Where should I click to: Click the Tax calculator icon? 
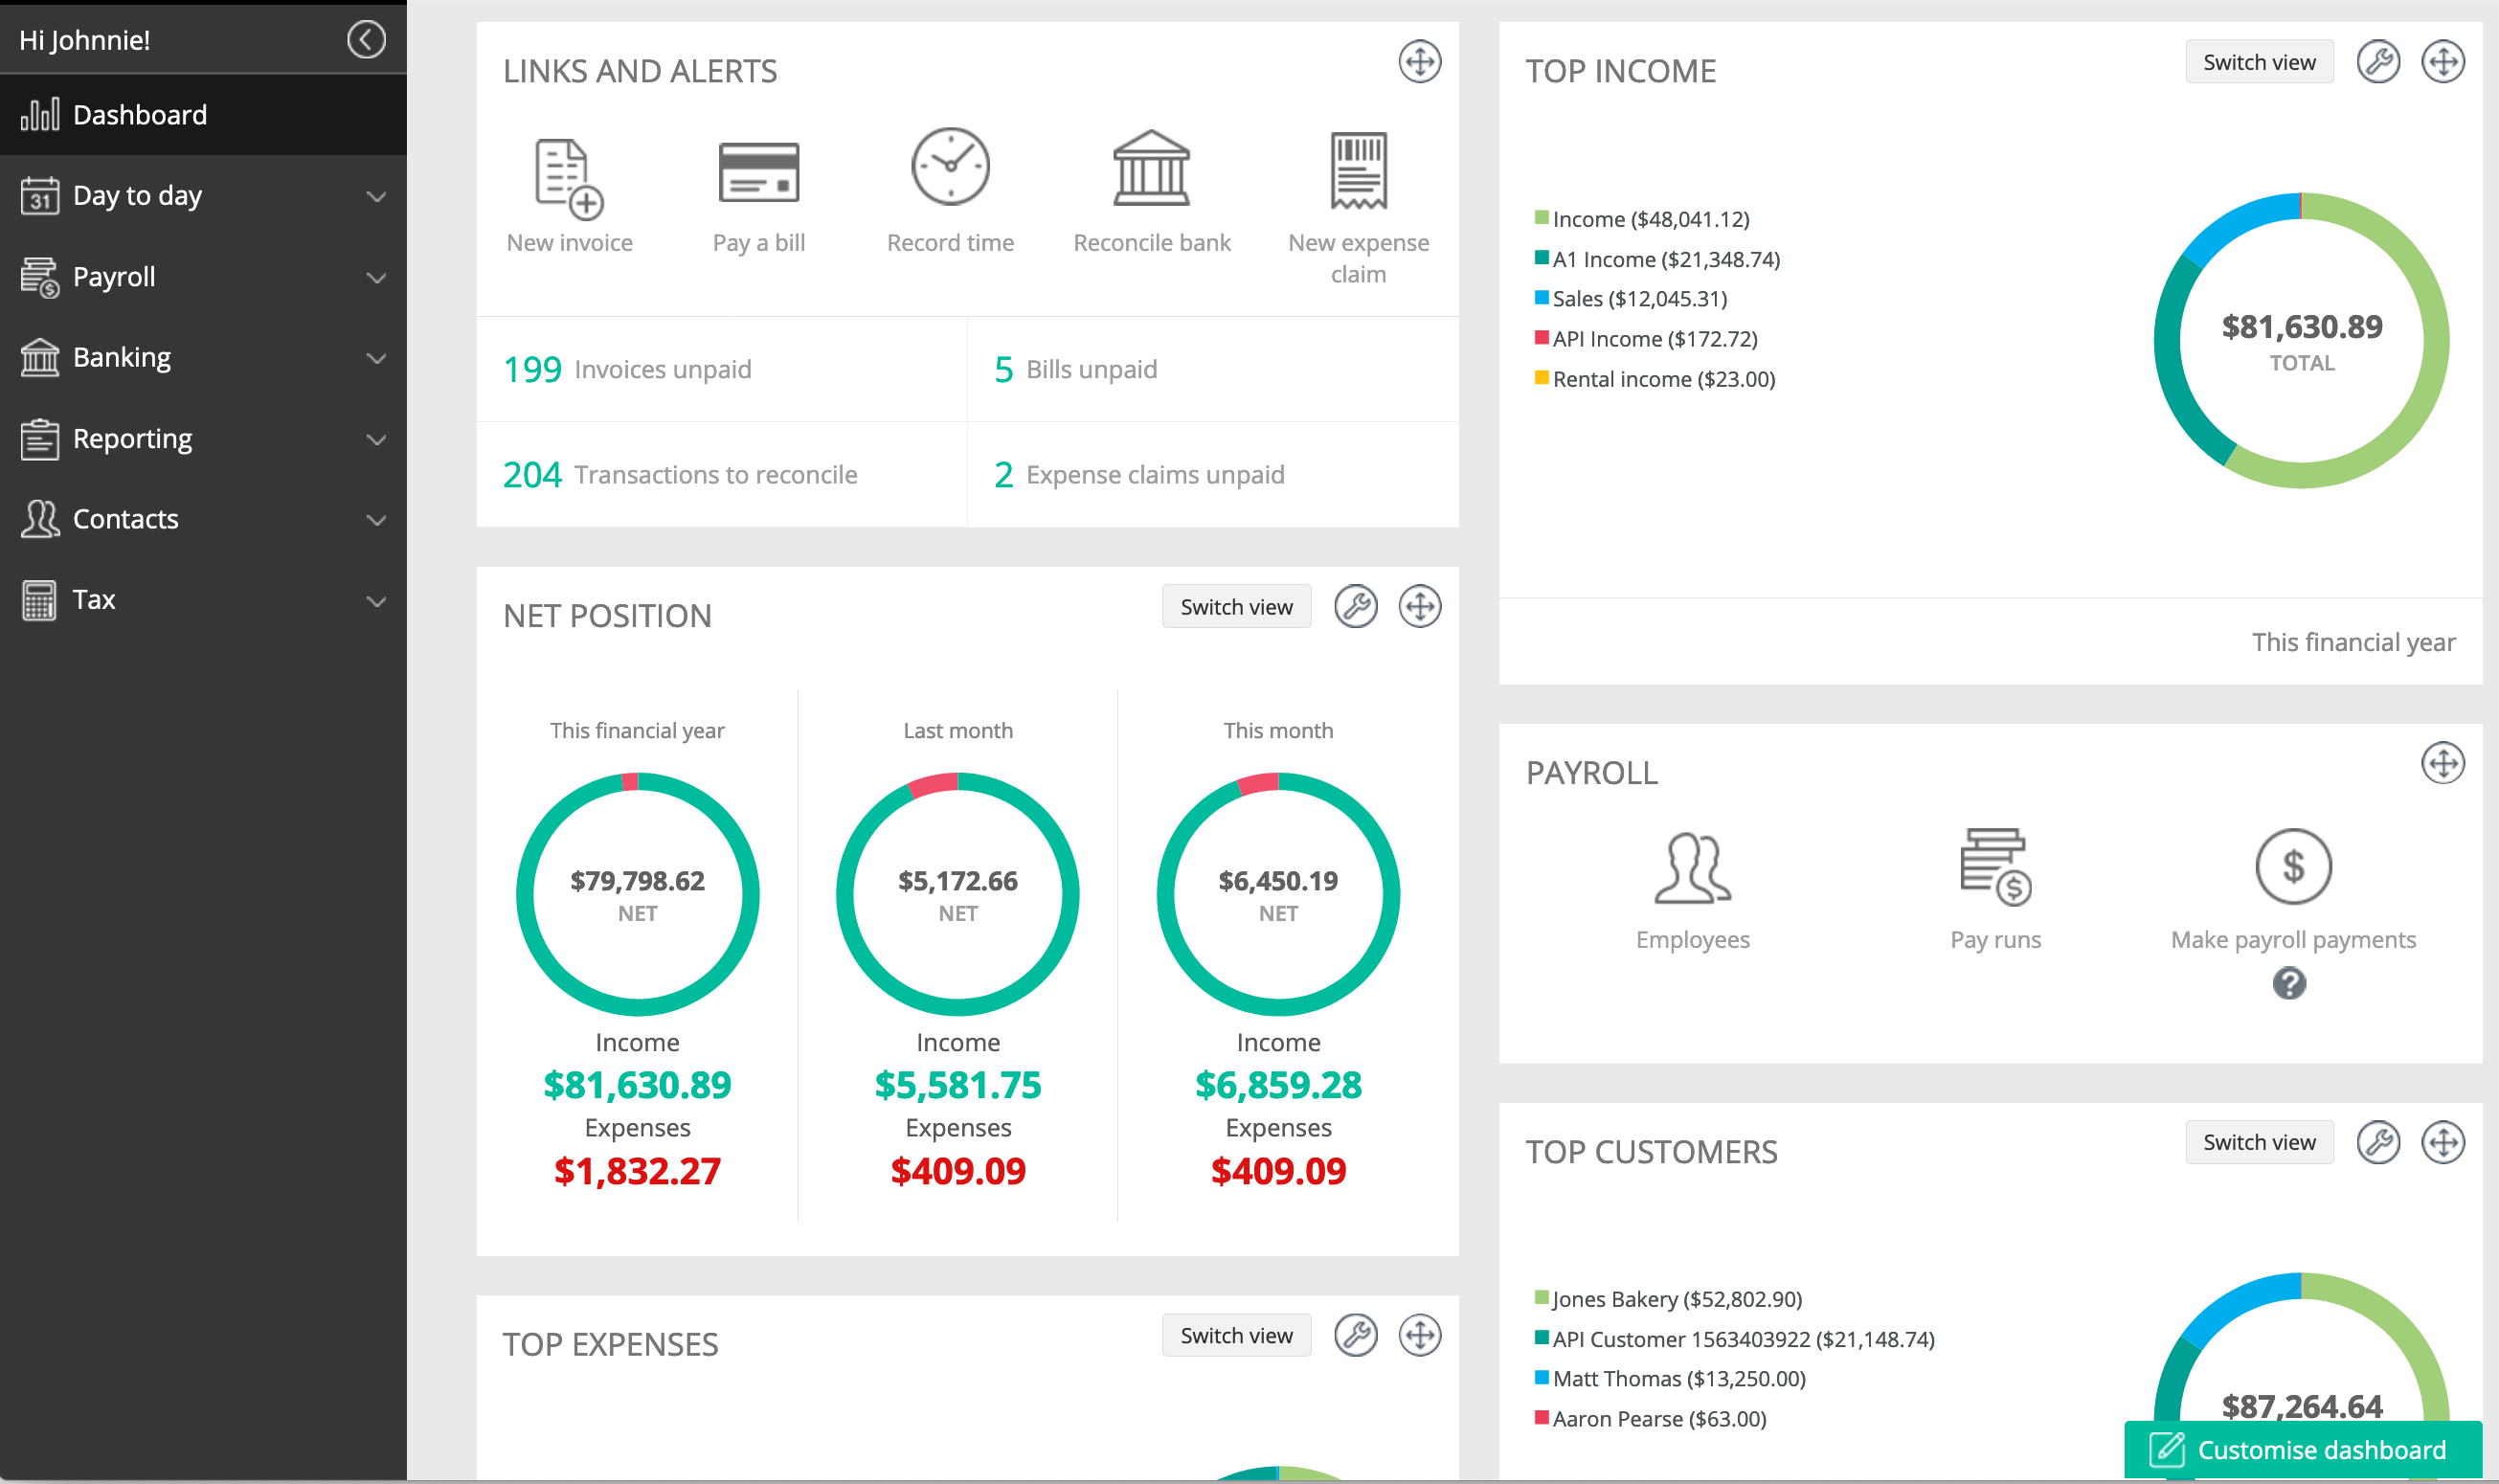click(40, 600)
